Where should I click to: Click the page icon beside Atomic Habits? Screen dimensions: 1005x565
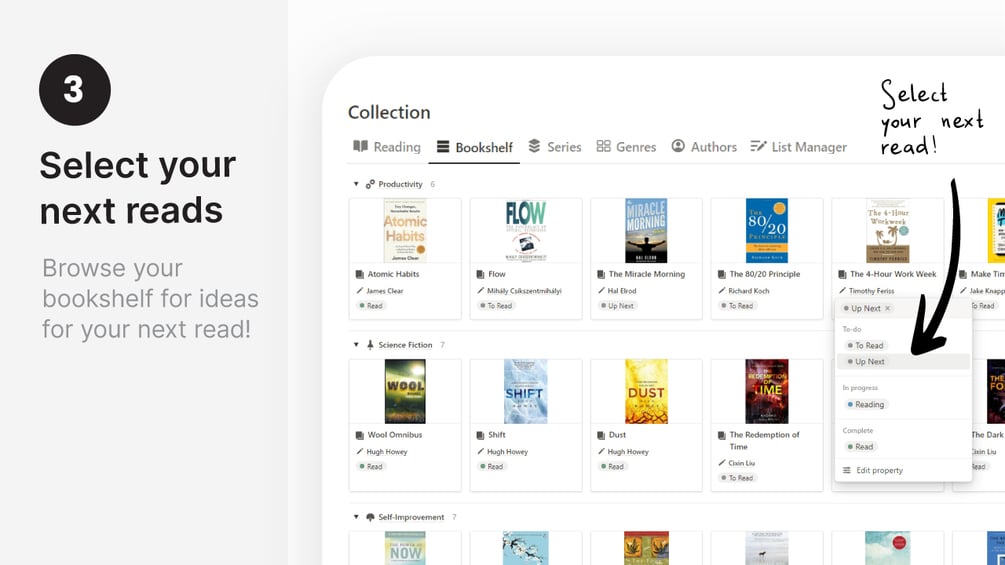[x=360, y=274]
